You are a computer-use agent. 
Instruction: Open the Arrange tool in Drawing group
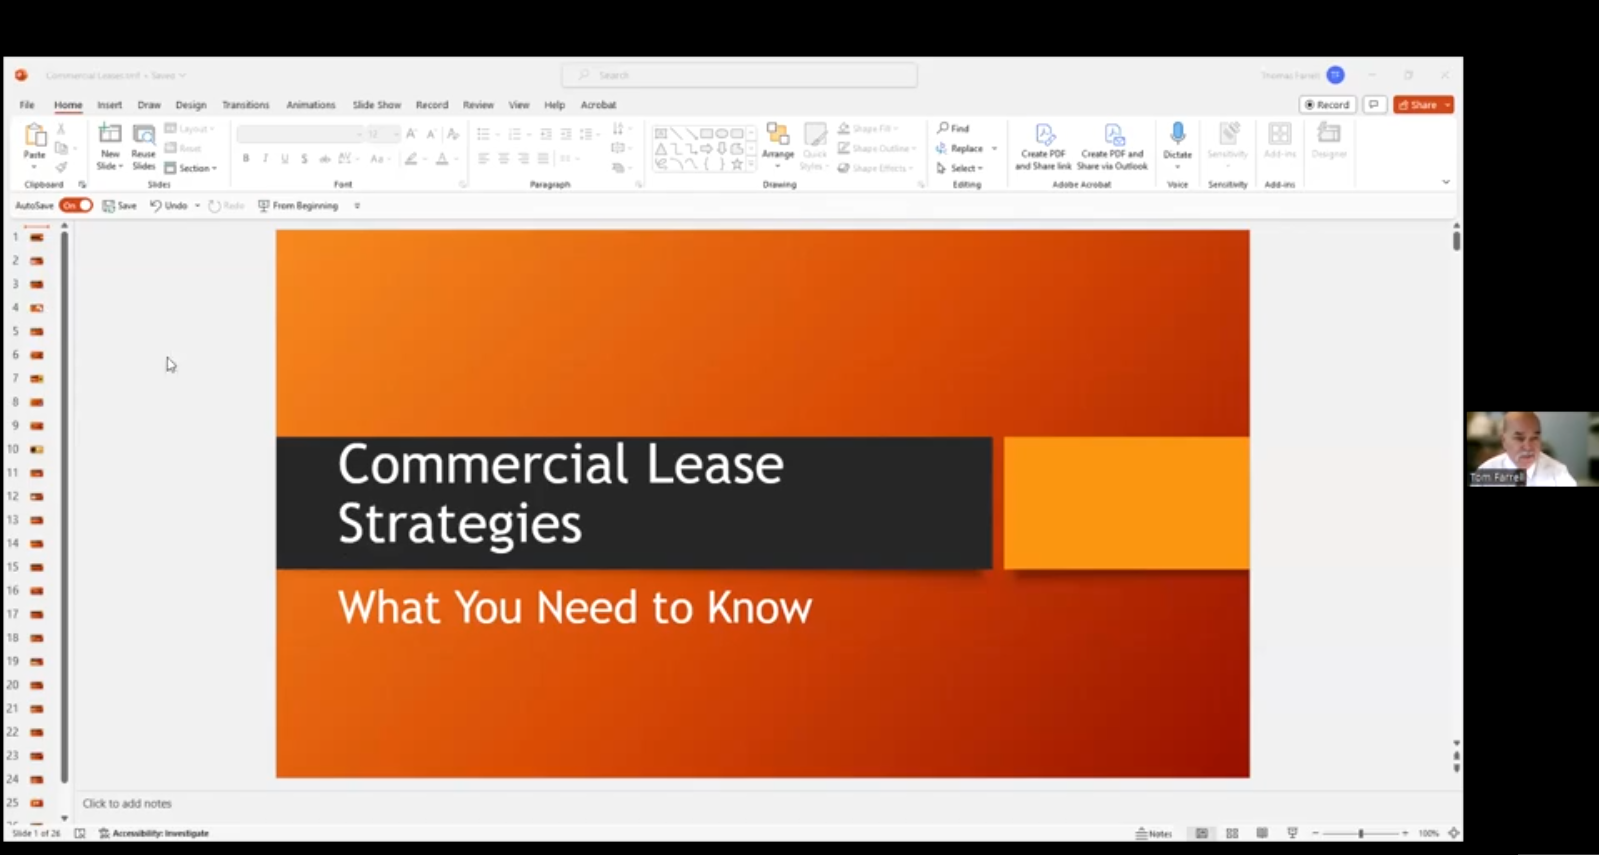click(777, 140)
